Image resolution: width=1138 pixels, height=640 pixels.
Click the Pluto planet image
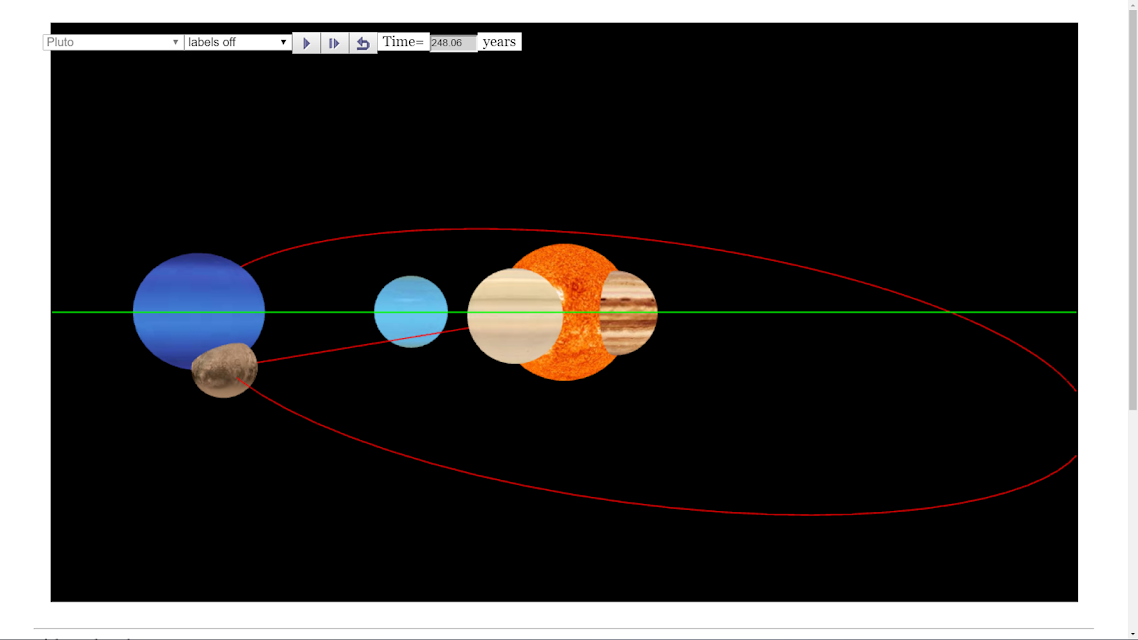click(224, 370)
